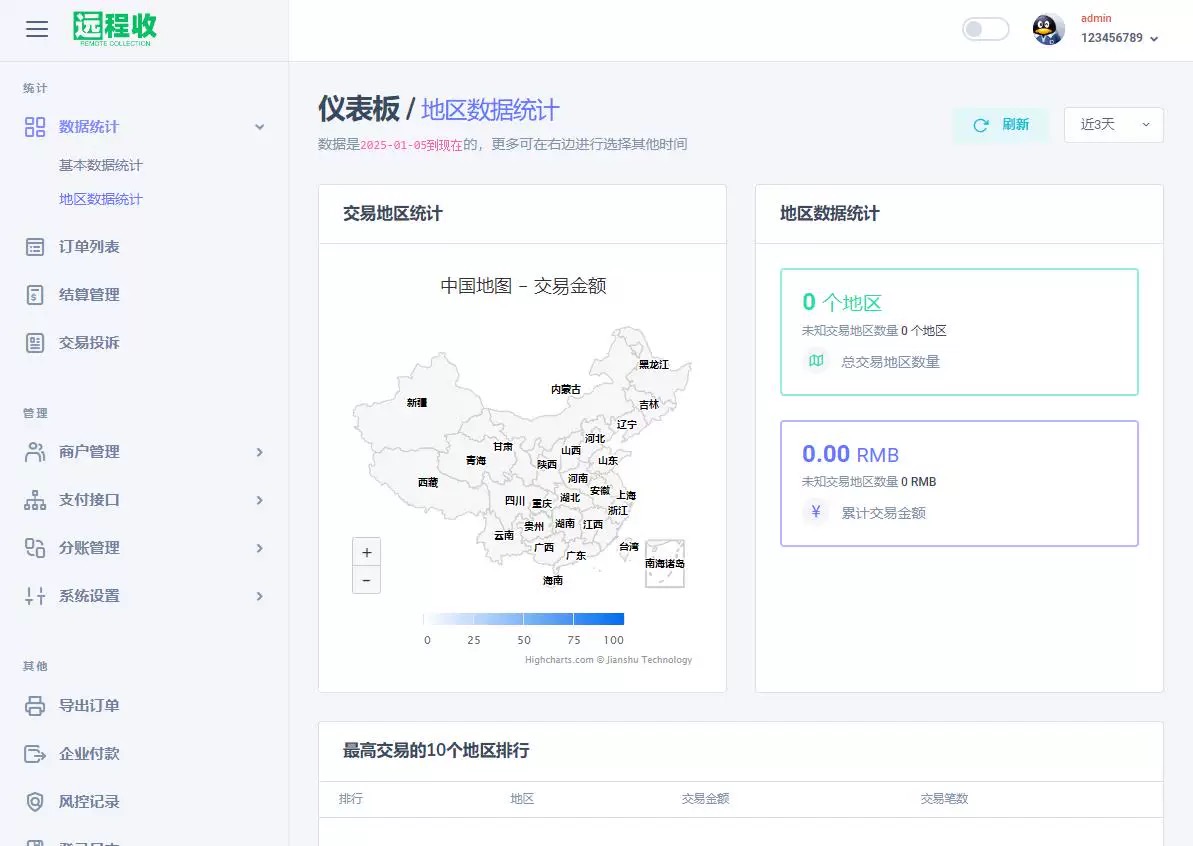The height and width of the screenshot is (846, 1193).
Task: Open the hamburger sidebar menu icon
Action: (x=37, y=29)
